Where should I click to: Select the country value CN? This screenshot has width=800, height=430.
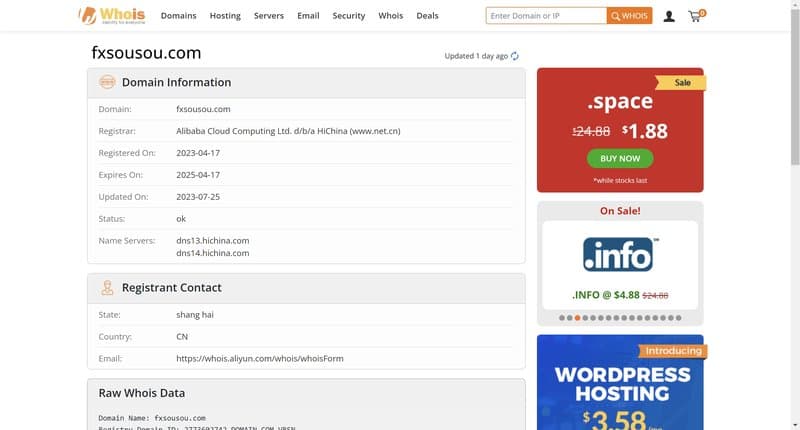(182, 337)
